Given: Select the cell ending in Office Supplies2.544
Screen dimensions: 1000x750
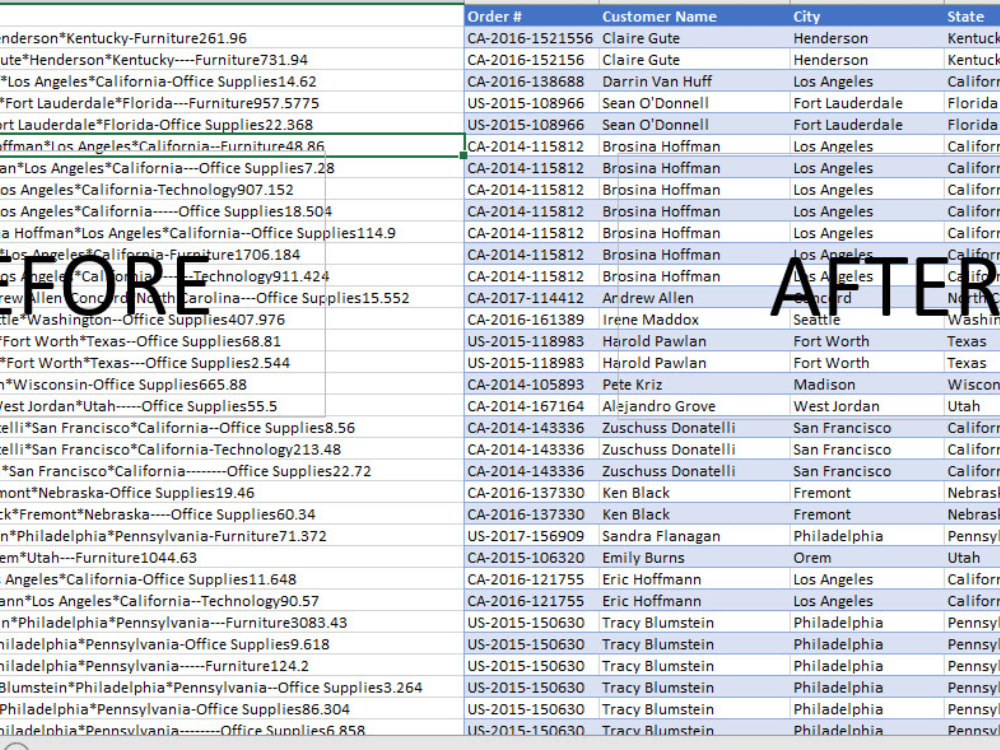Looking at the screenshot, I should pos(232,363).
